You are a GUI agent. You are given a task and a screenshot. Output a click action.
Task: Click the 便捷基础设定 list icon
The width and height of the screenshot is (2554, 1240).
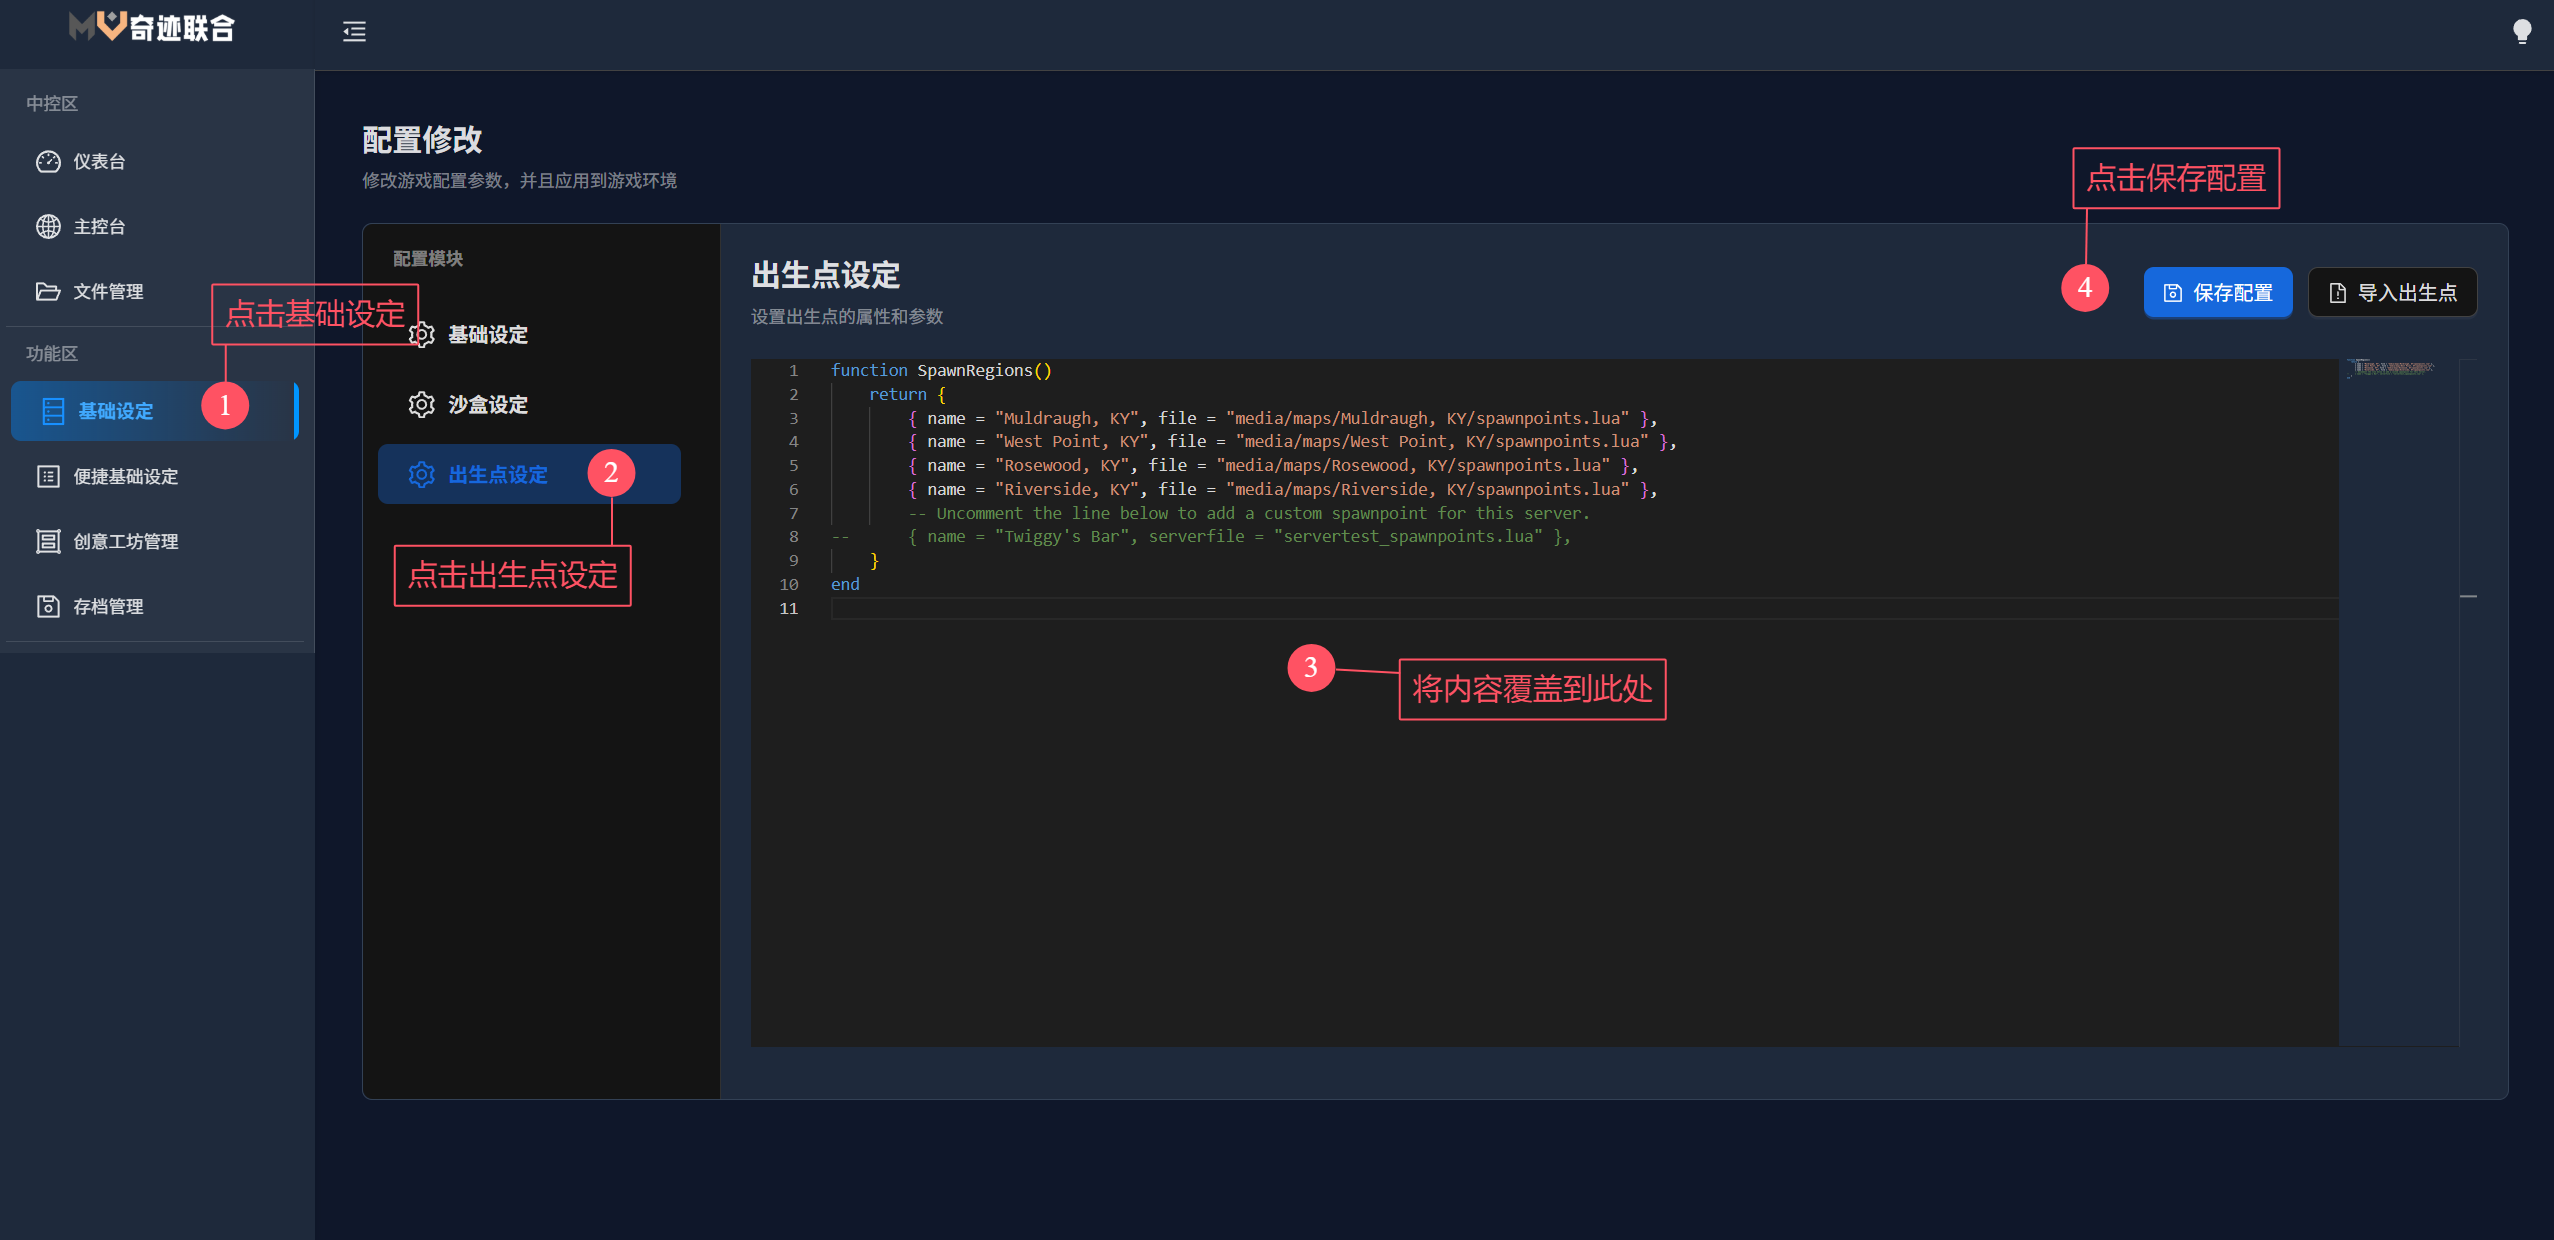[48, 477]
